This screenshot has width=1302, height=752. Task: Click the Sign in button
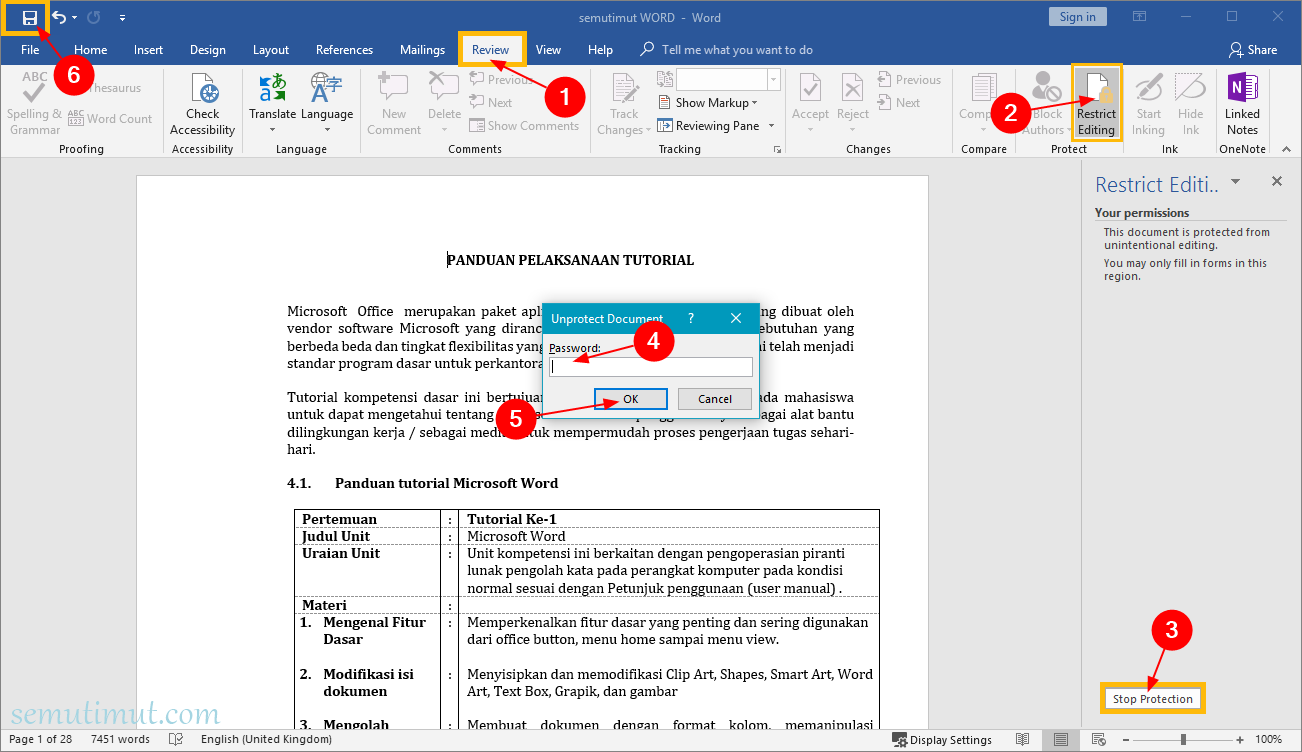tap(1077, 17)
